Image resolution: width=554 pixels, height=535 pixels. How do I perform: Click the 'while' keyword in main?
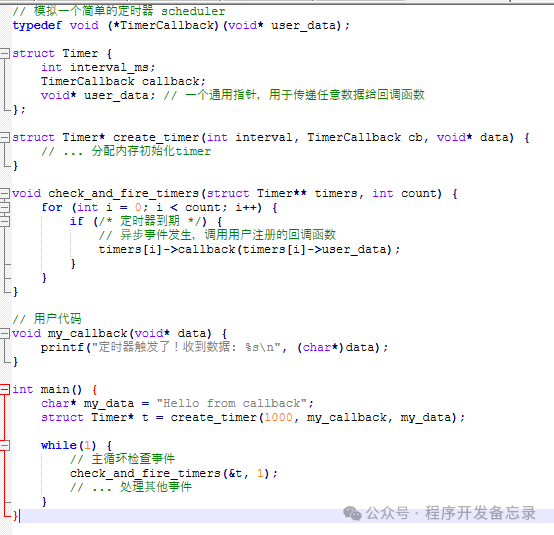[59, 445]
